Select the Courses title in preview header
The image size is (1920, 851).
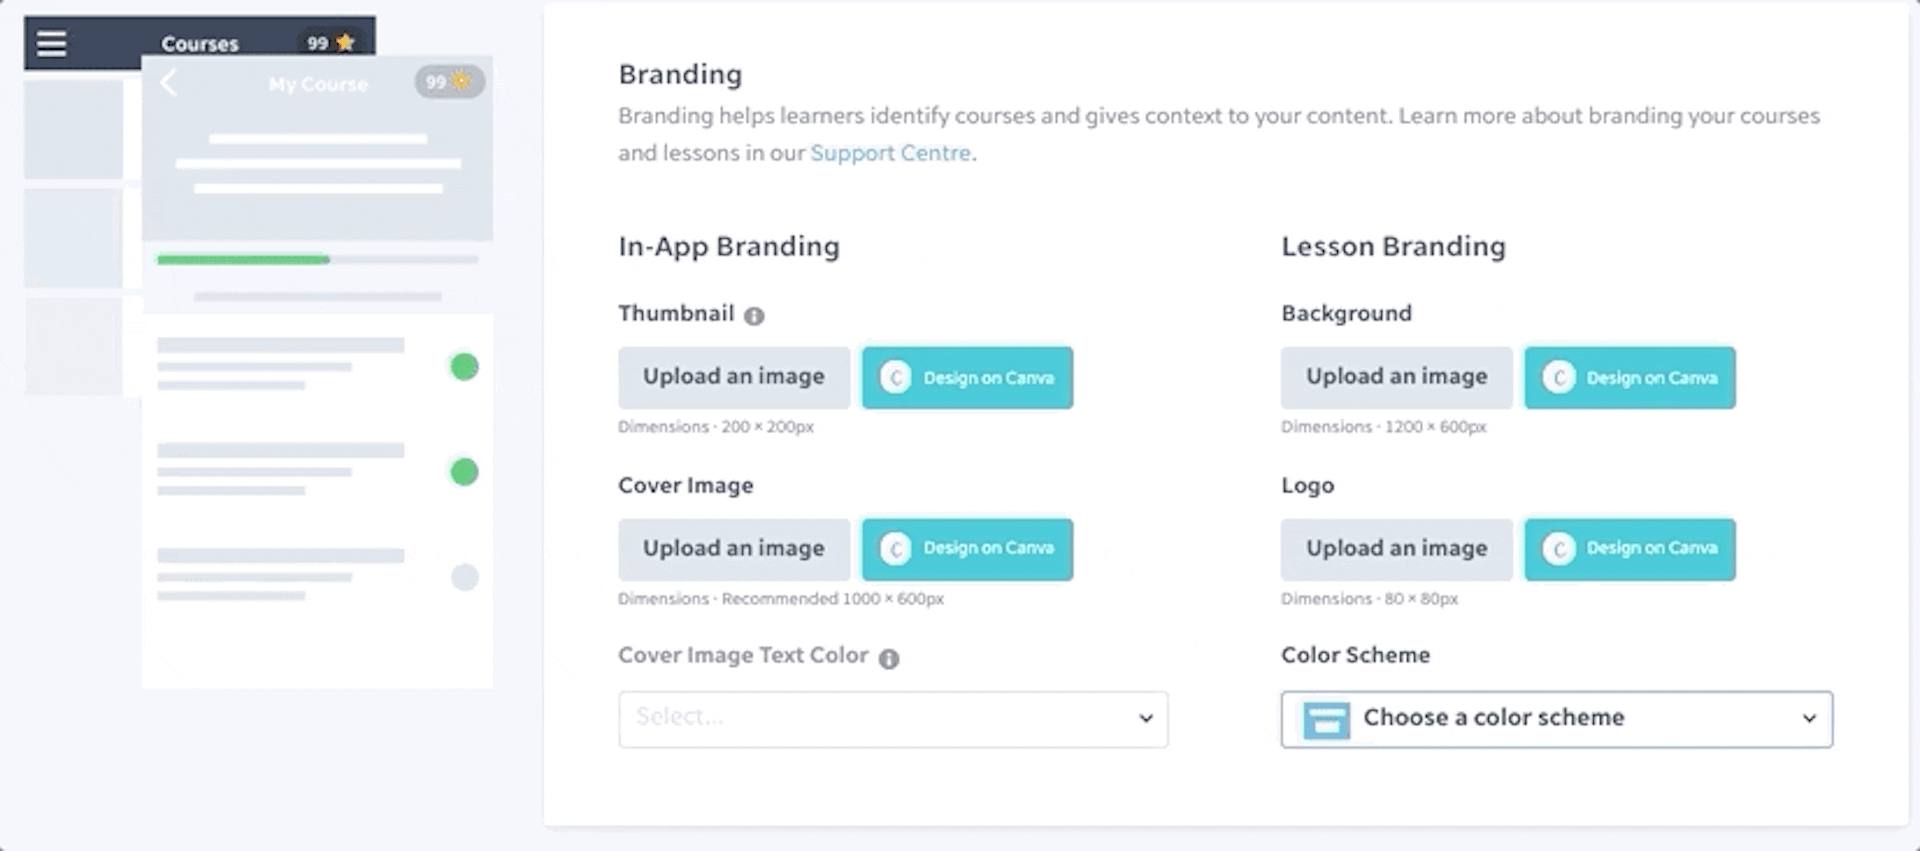tap(200, 44)
